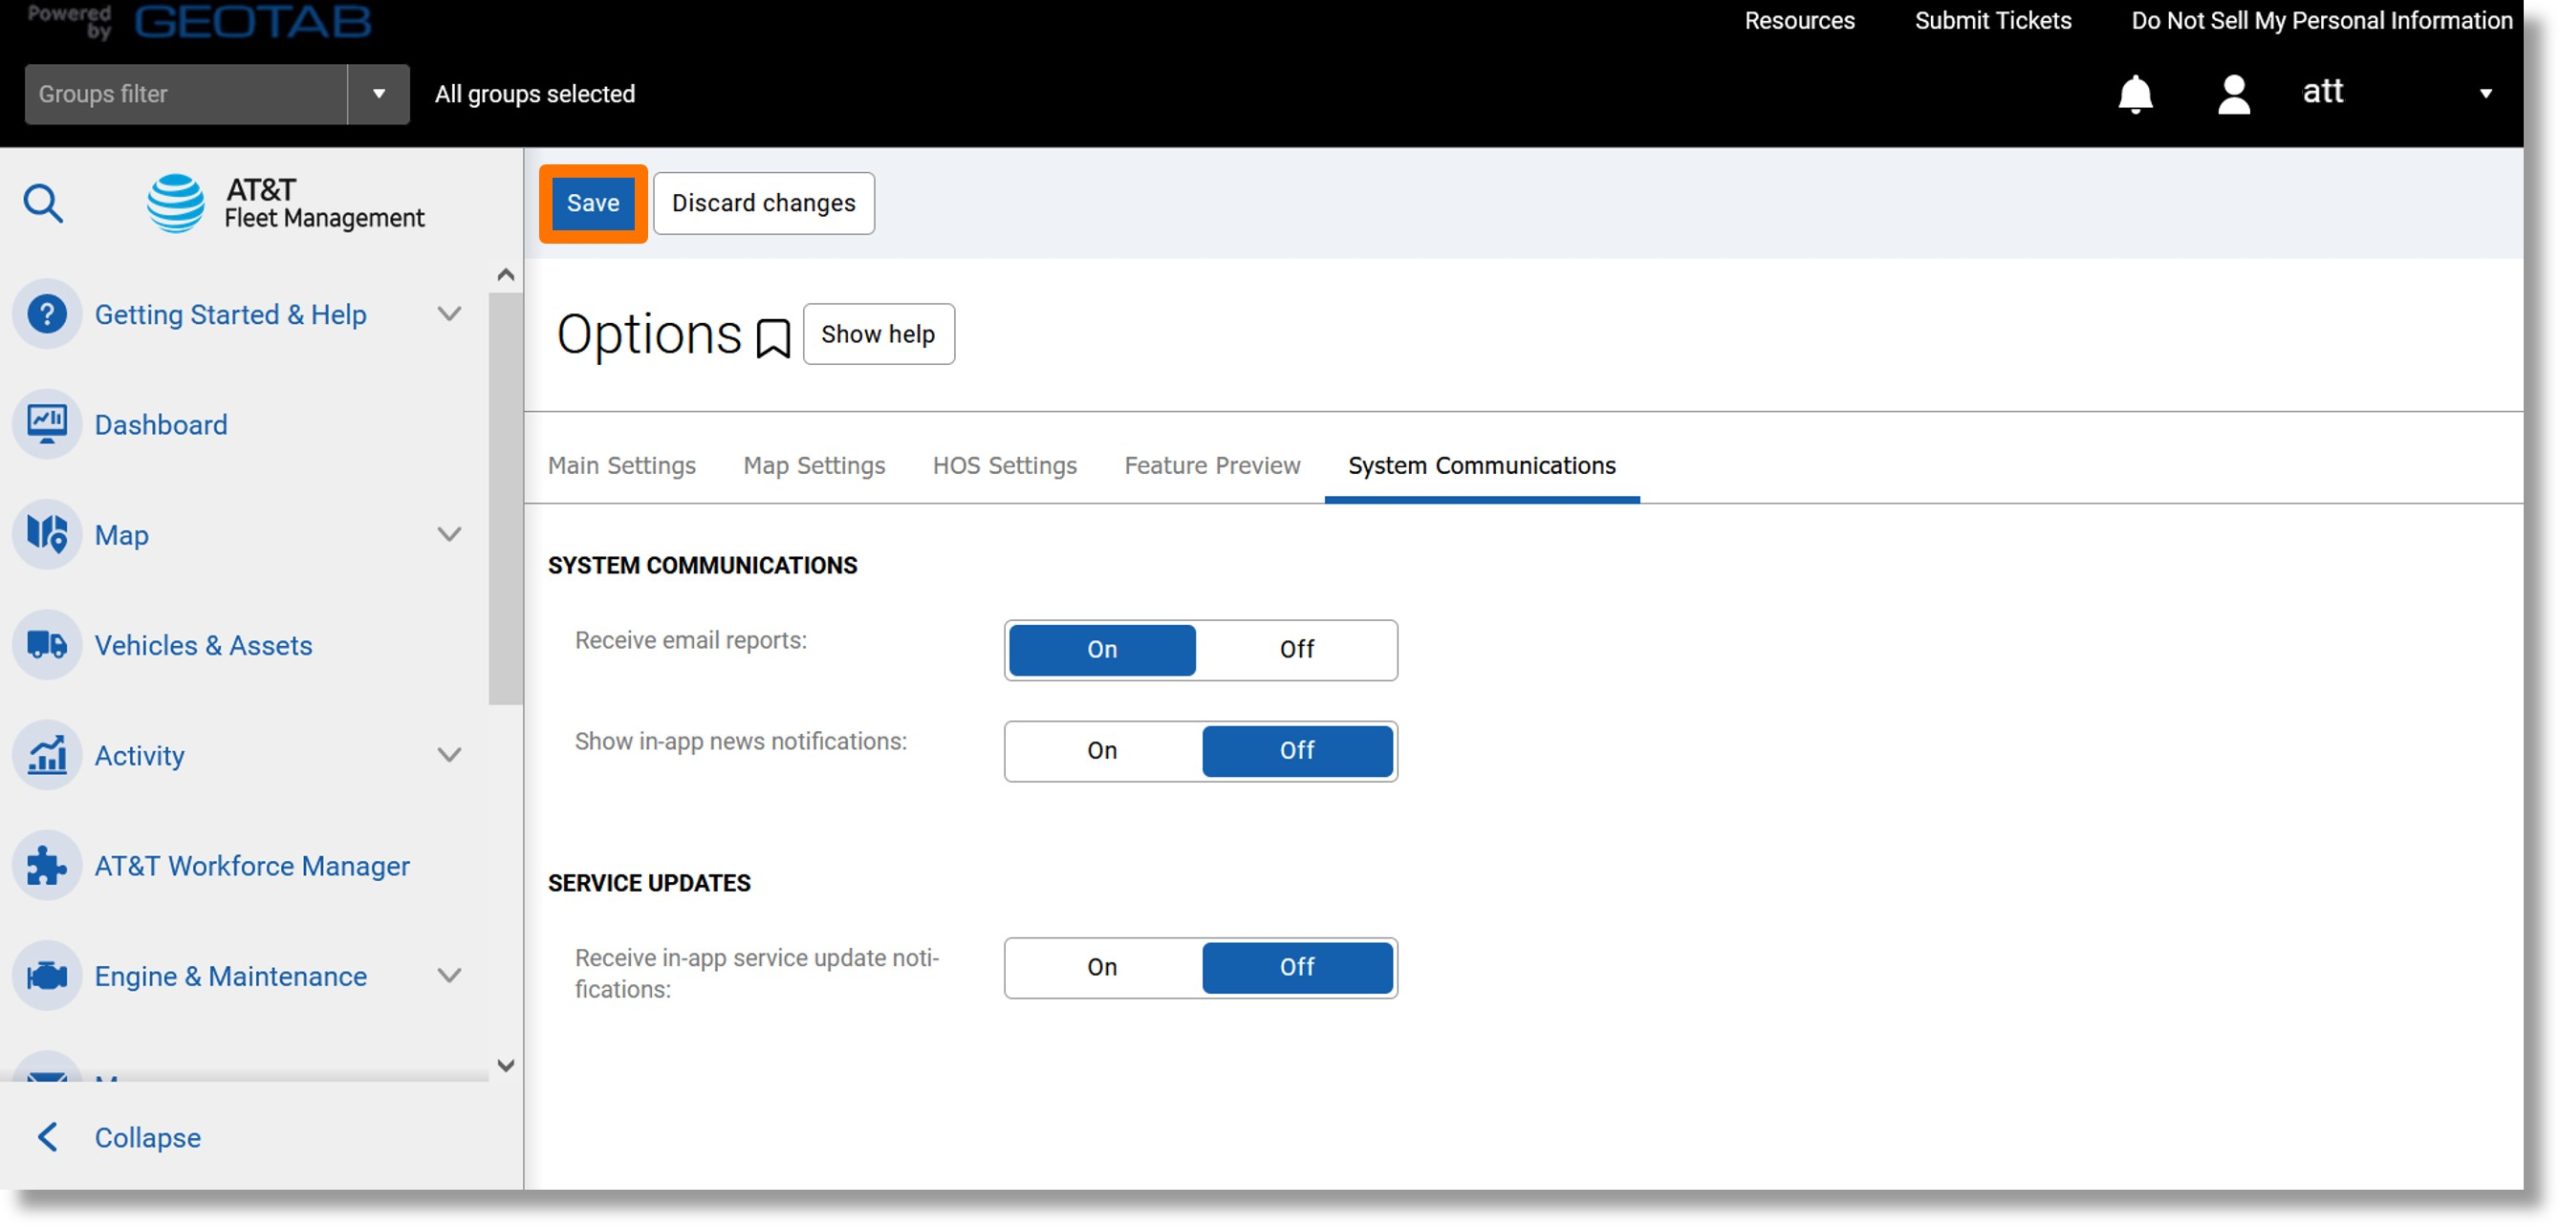The image size is (2560, 1226).
Task: Click Discard changes button
Action: (764, 203)
